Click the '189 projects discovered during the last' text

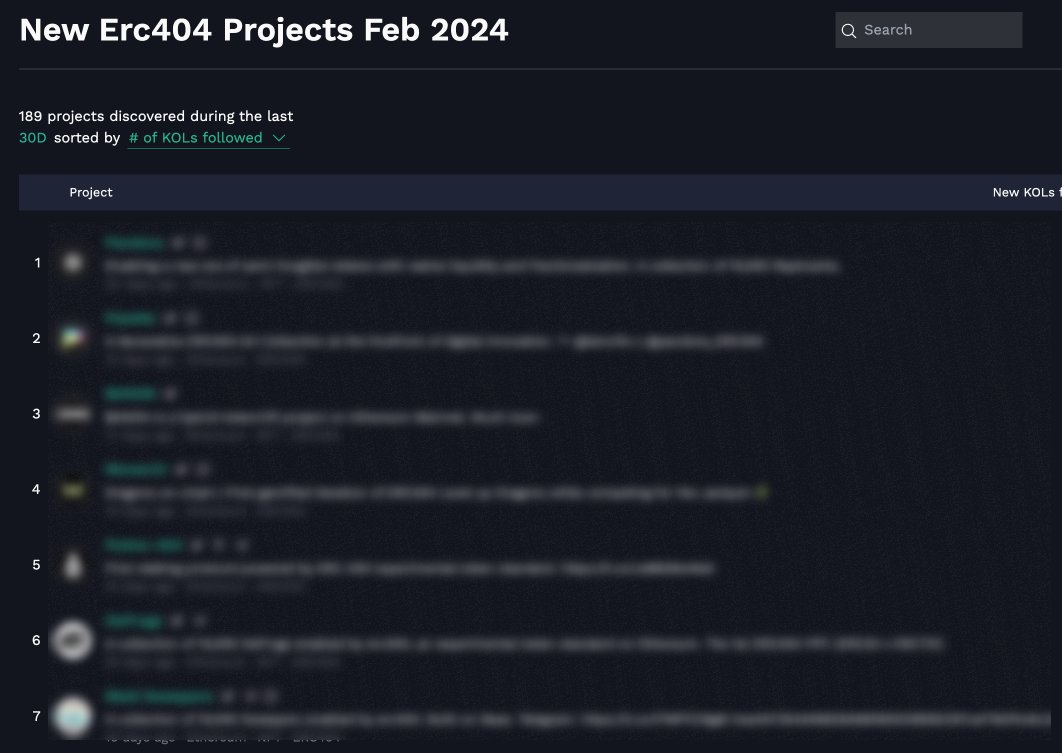point(156,116)
